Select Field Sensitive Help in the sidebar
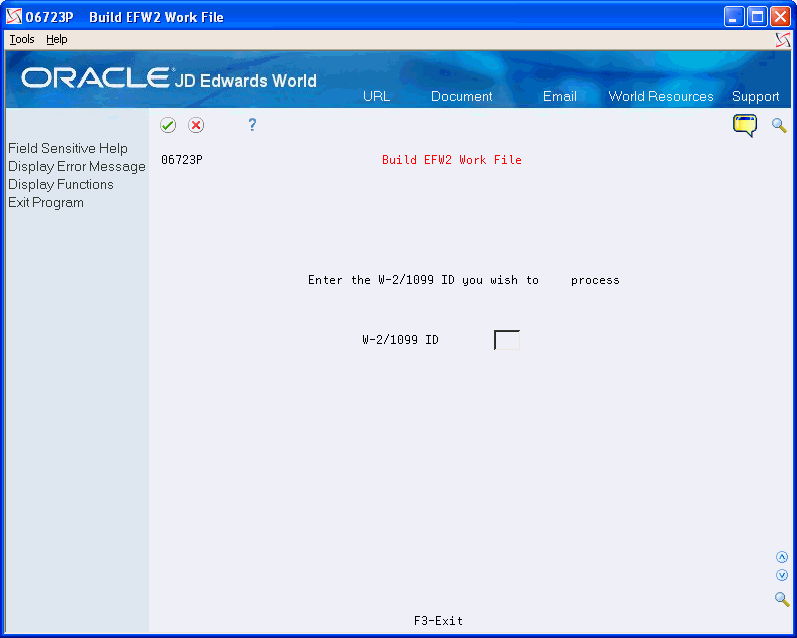 coord(68,148)
